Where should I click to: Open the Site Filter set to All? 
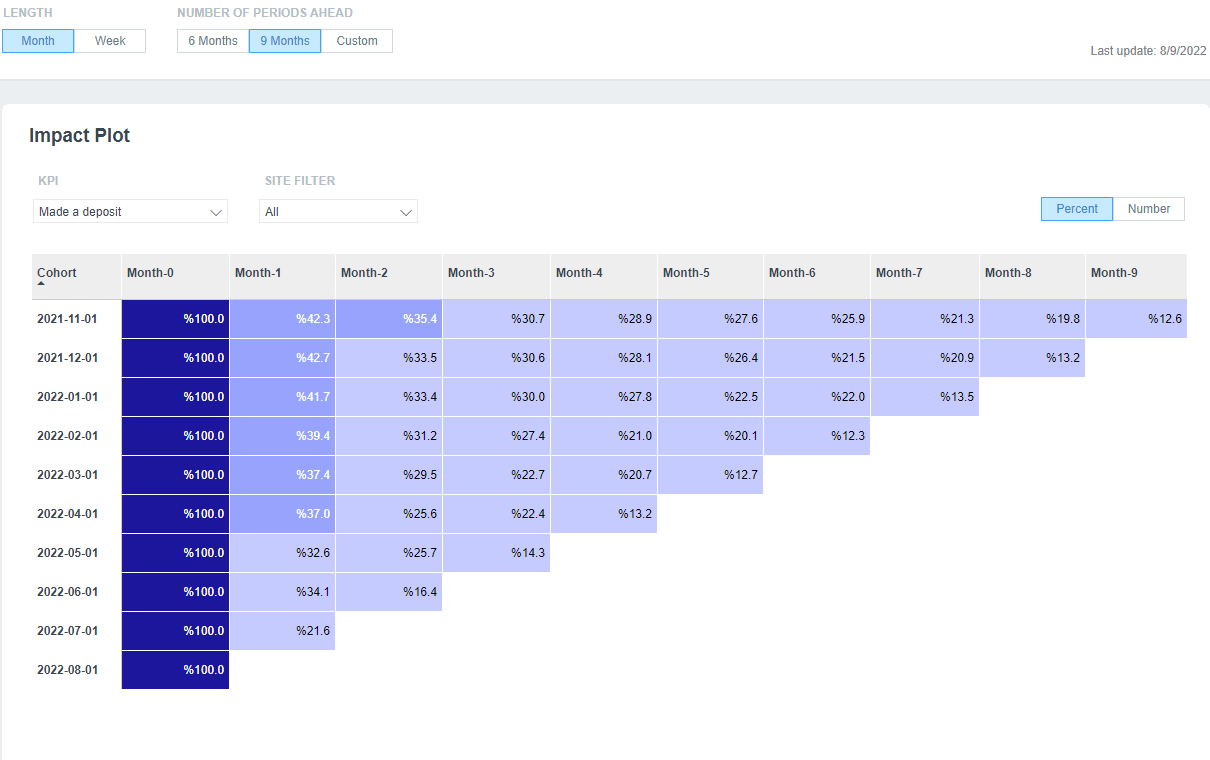338,211
